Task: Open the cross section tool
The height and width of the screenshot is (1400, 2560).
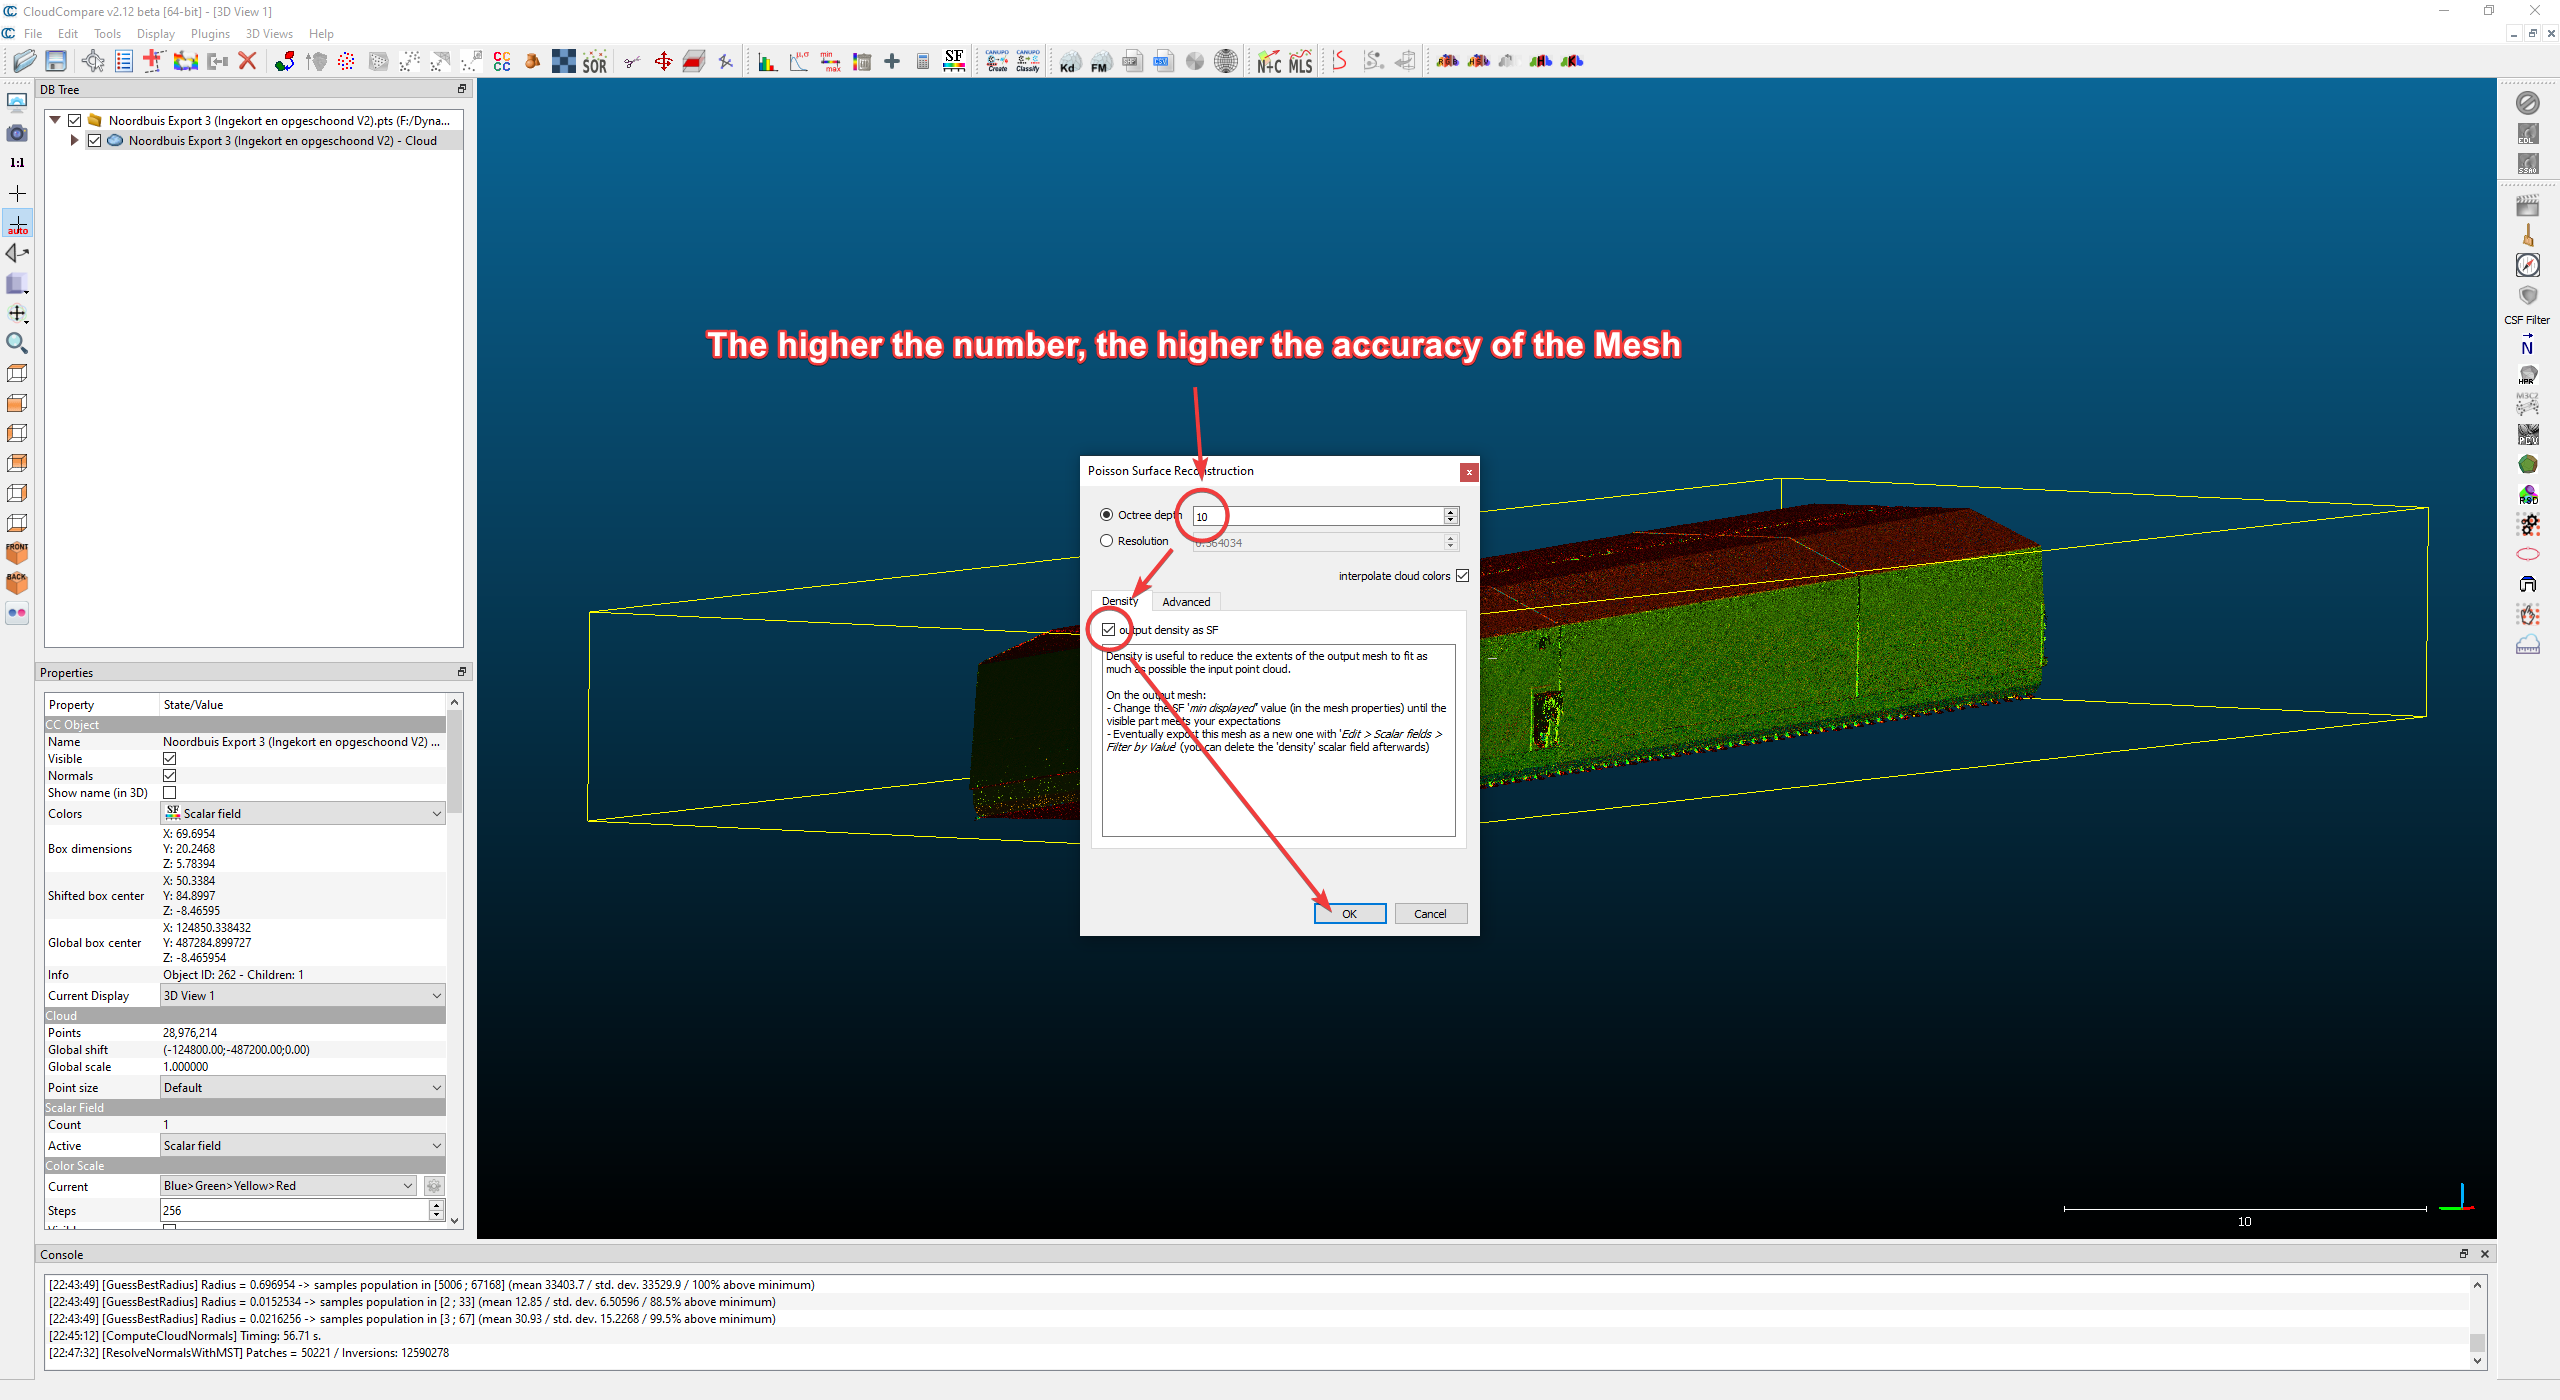Action: tap(694, 61)
